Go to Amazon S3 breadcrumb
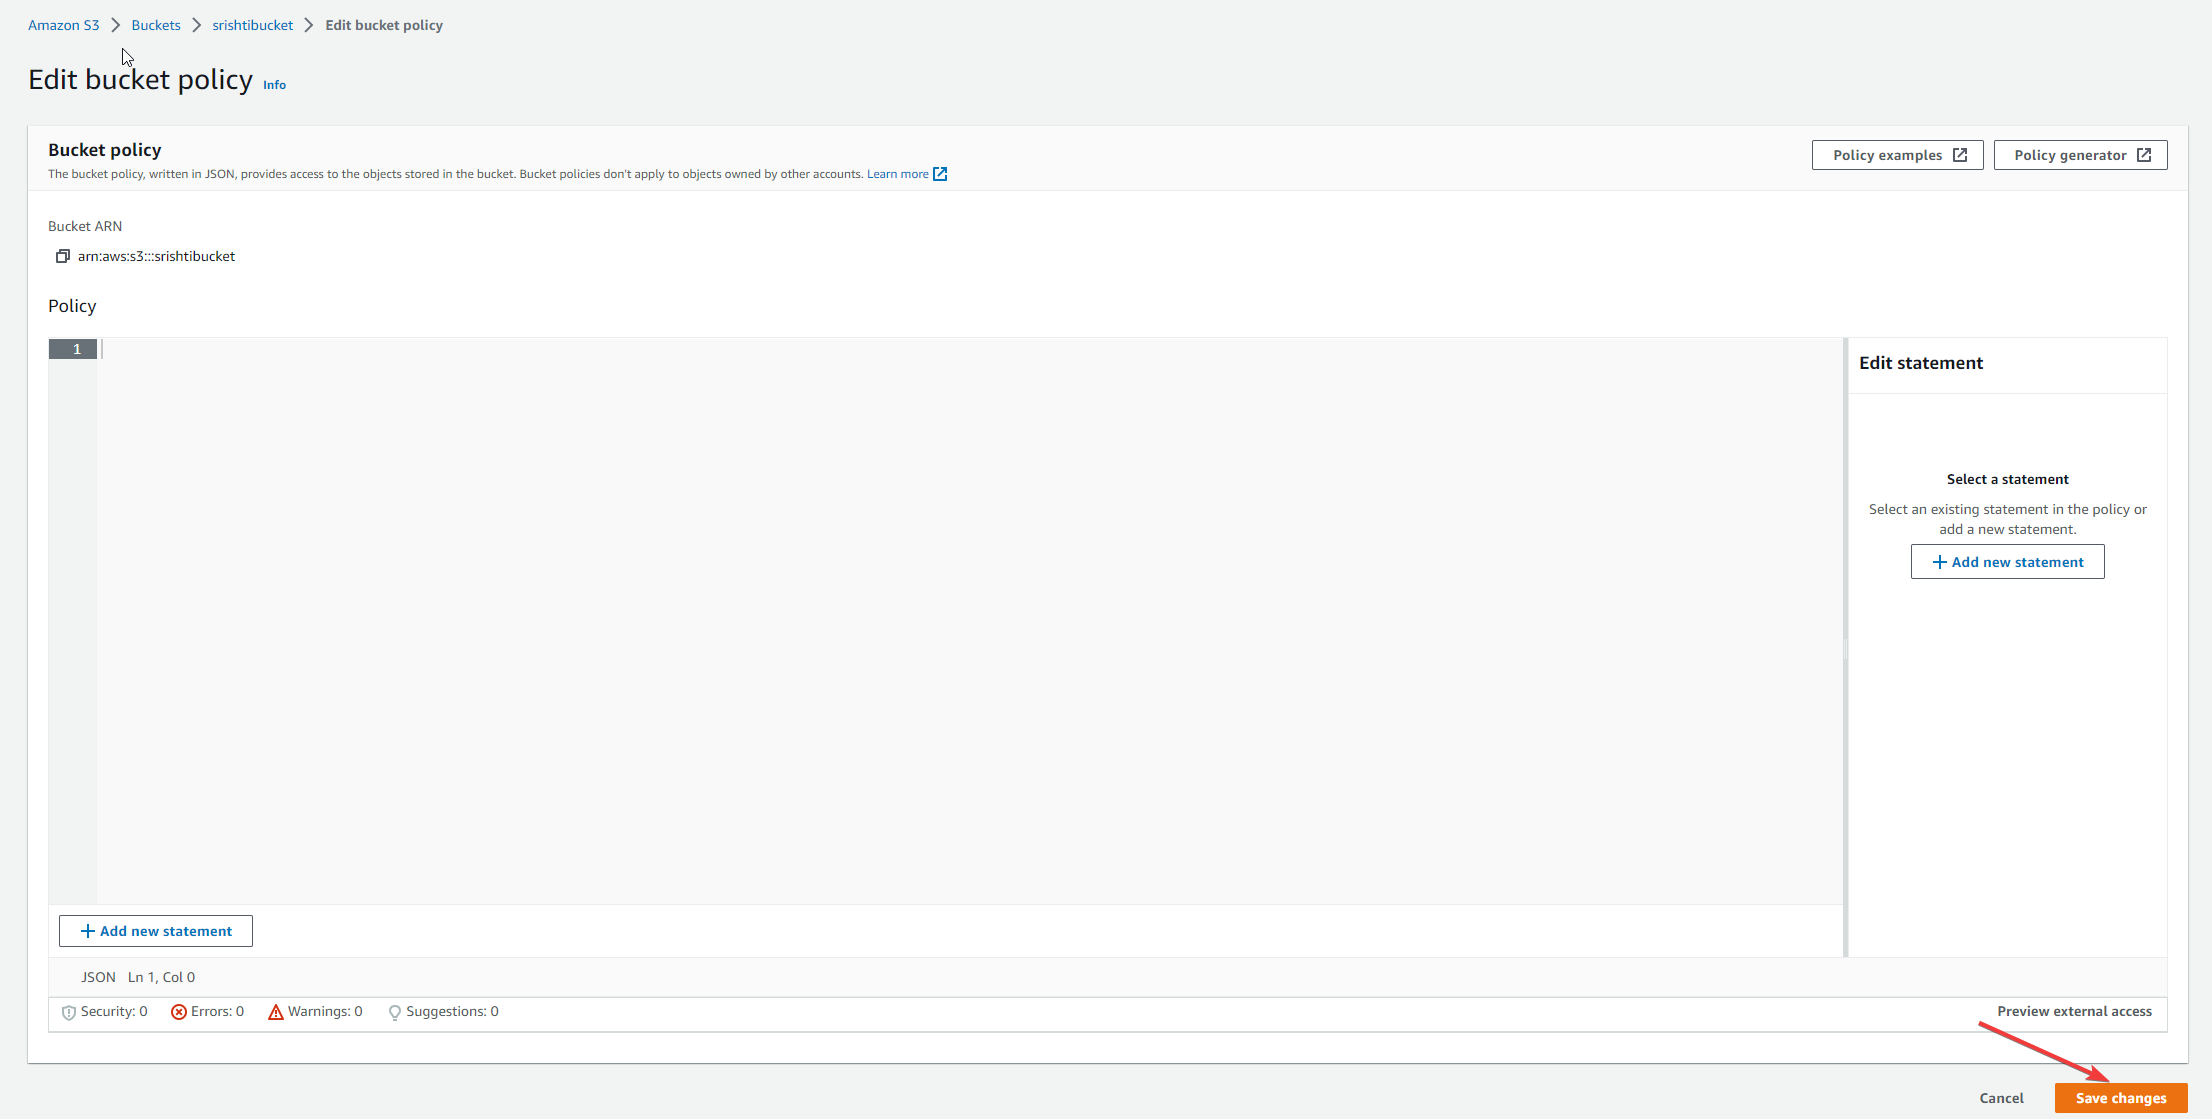This screenshot has width=2212, height=1119. click(64, 25)
